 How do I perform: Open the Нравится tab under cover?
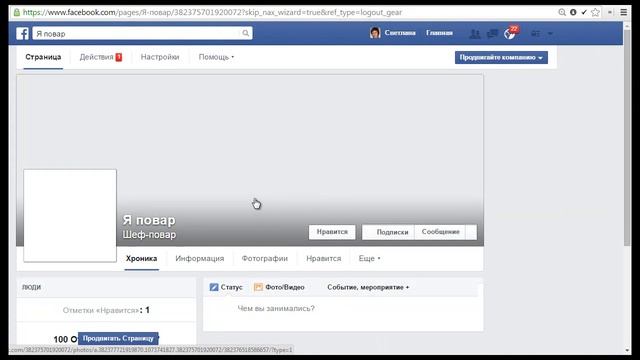point(324,258)
